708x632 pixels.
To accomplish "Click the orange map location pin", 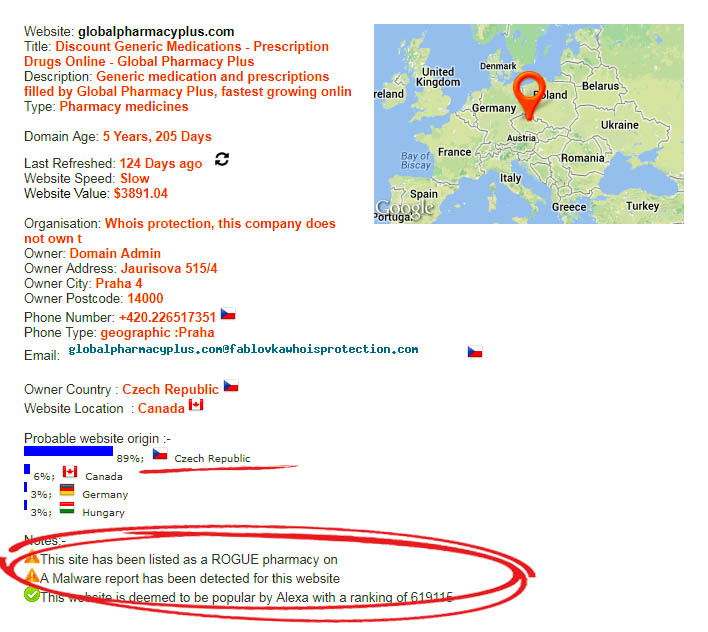I will click(529, 95).
